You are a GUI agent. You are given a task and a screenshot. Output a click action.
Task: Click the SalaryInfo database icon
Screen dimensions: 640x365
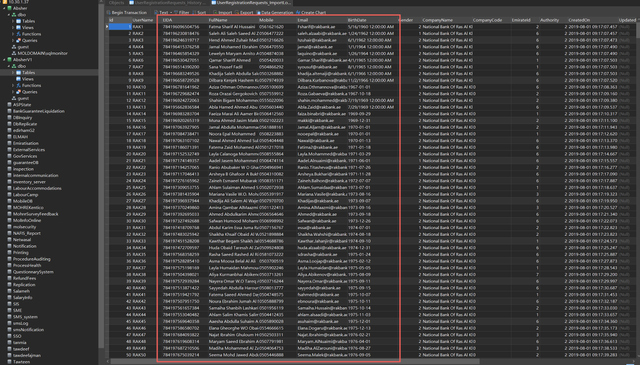pos(9,298)
